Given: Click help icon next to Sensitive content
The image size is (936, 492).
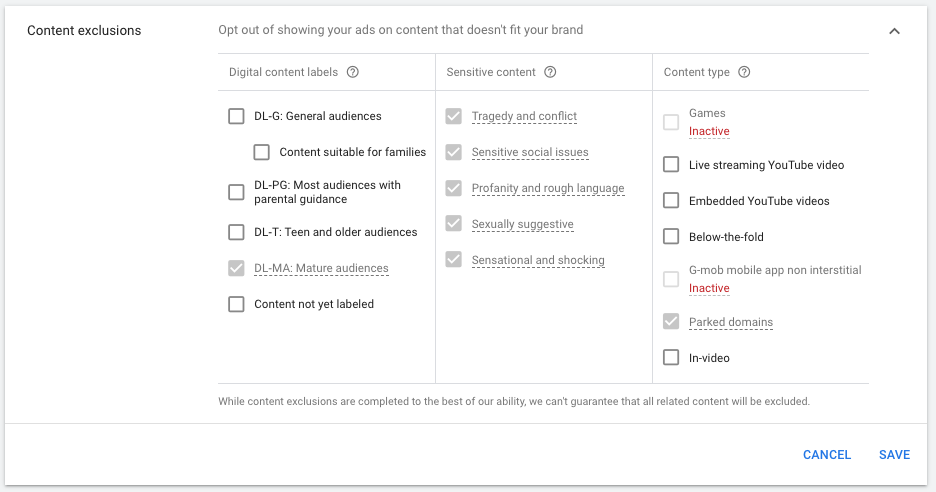Looking at the screenshot, I should coord(550,72).
